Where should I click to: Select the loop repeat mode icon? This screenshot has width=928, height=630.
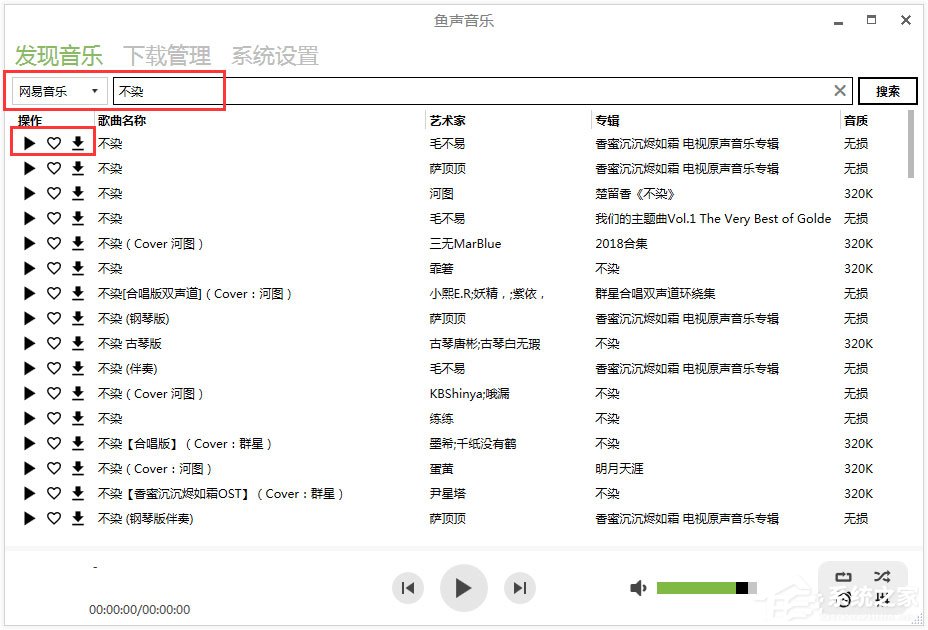pos(843,576)
